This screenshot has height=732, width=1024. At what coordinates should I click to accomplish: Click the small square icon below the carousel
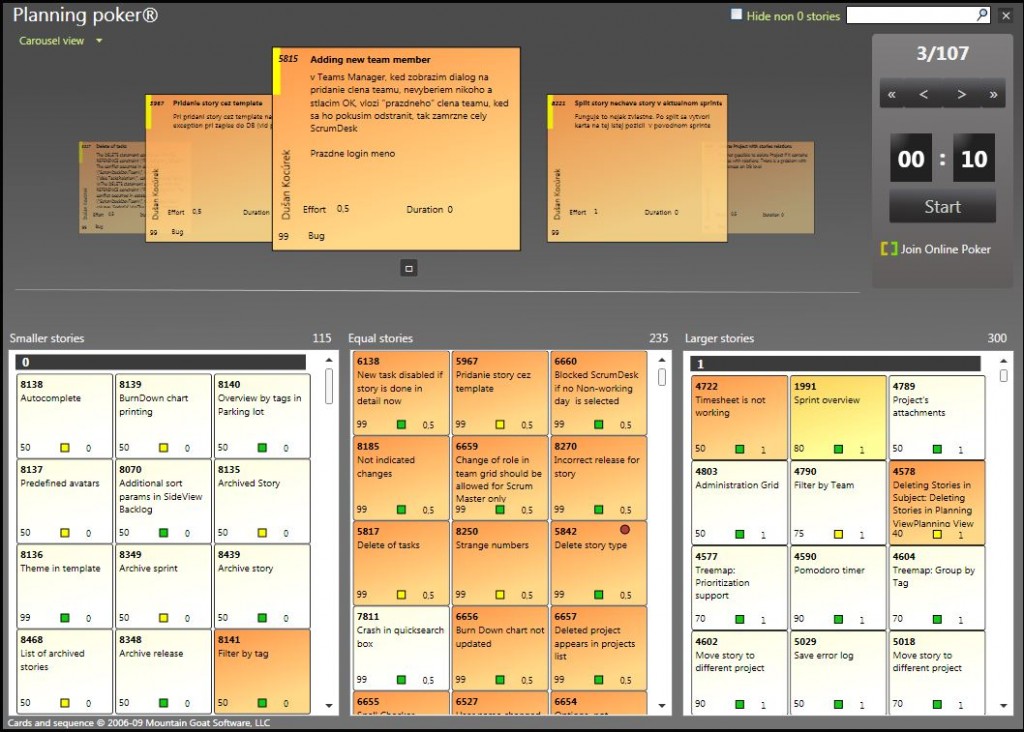(x=409, y=268)
